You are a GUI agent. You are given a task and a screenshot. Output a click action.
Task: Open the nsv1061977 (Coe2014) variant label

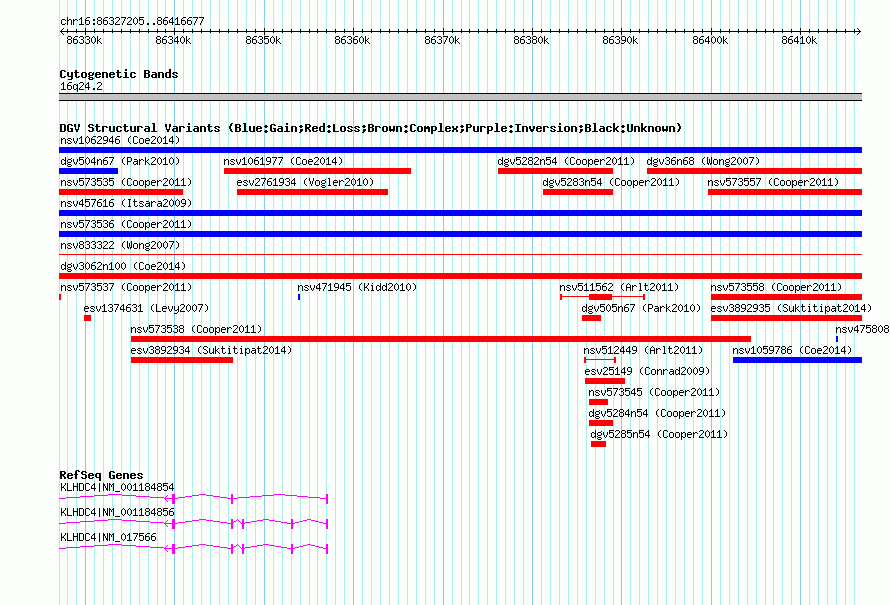(283, 161)
